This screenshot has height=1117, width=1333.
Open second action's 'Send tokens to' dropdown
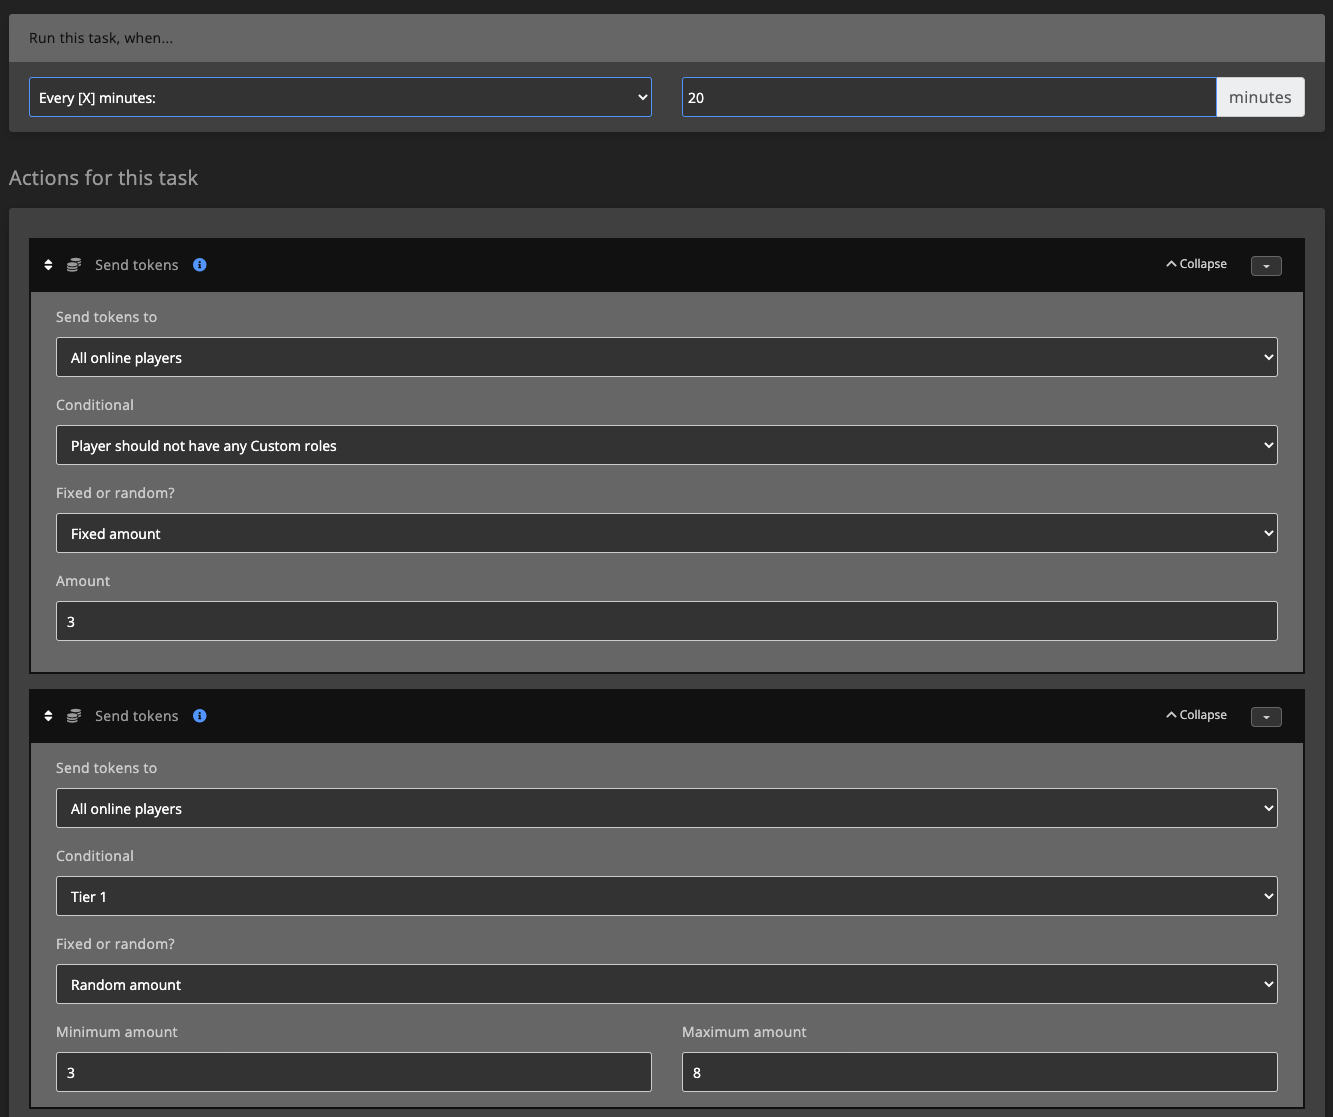pyautogui.click(x=667, y=808)
